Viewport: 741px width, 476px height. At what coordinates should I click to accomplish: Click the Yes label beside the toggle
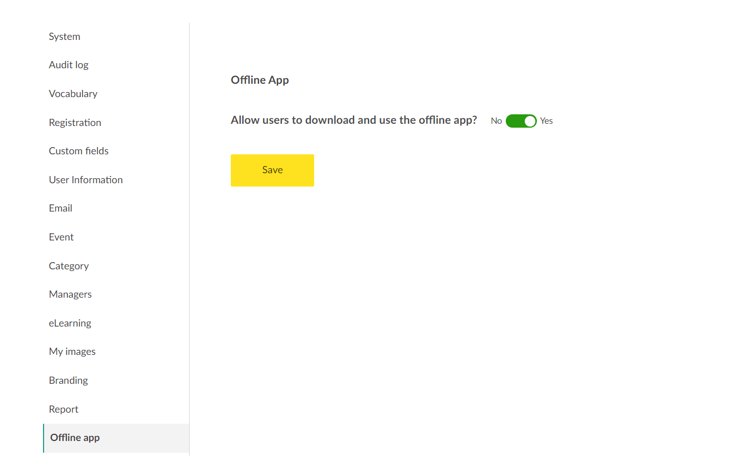tap(546, 121)
